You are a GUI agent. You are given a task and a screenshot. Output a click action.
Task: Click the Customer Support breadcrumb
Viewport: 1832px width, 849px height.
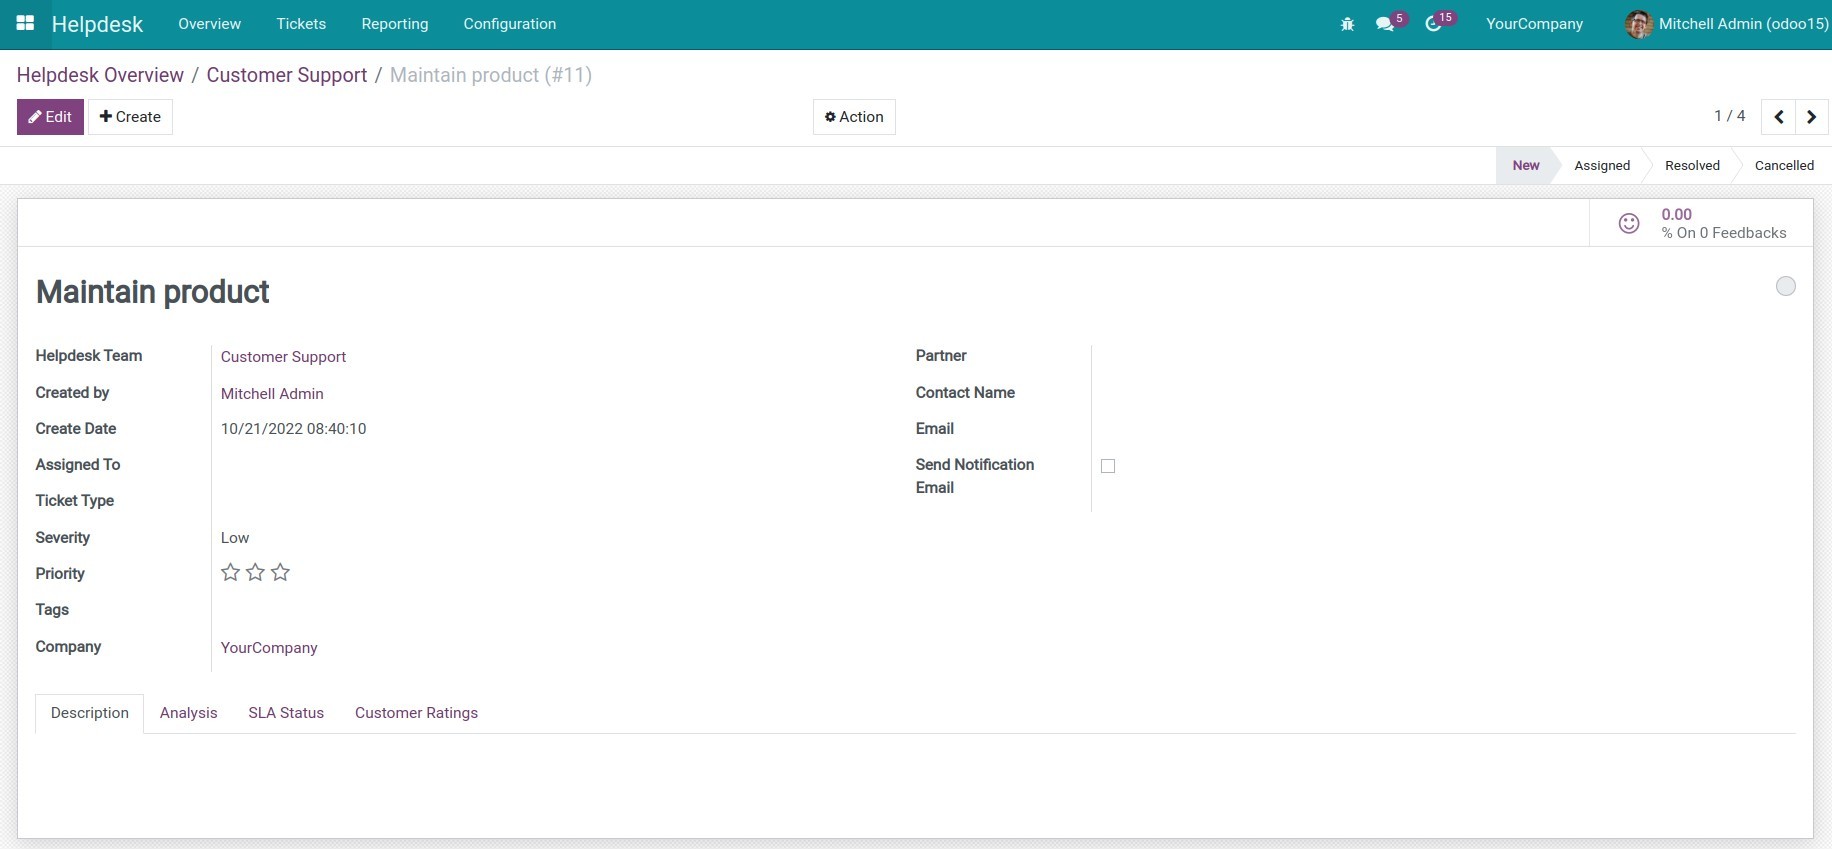tap(287, 75)
